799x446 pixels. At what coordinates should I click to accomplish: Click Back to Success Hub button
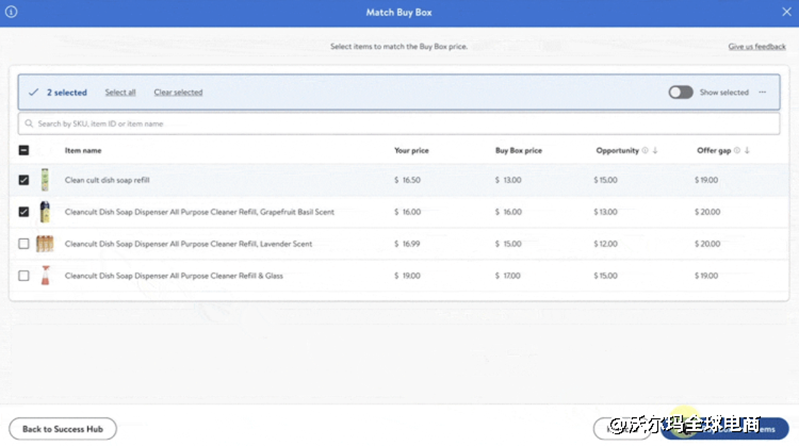click(x=63, y=429)
